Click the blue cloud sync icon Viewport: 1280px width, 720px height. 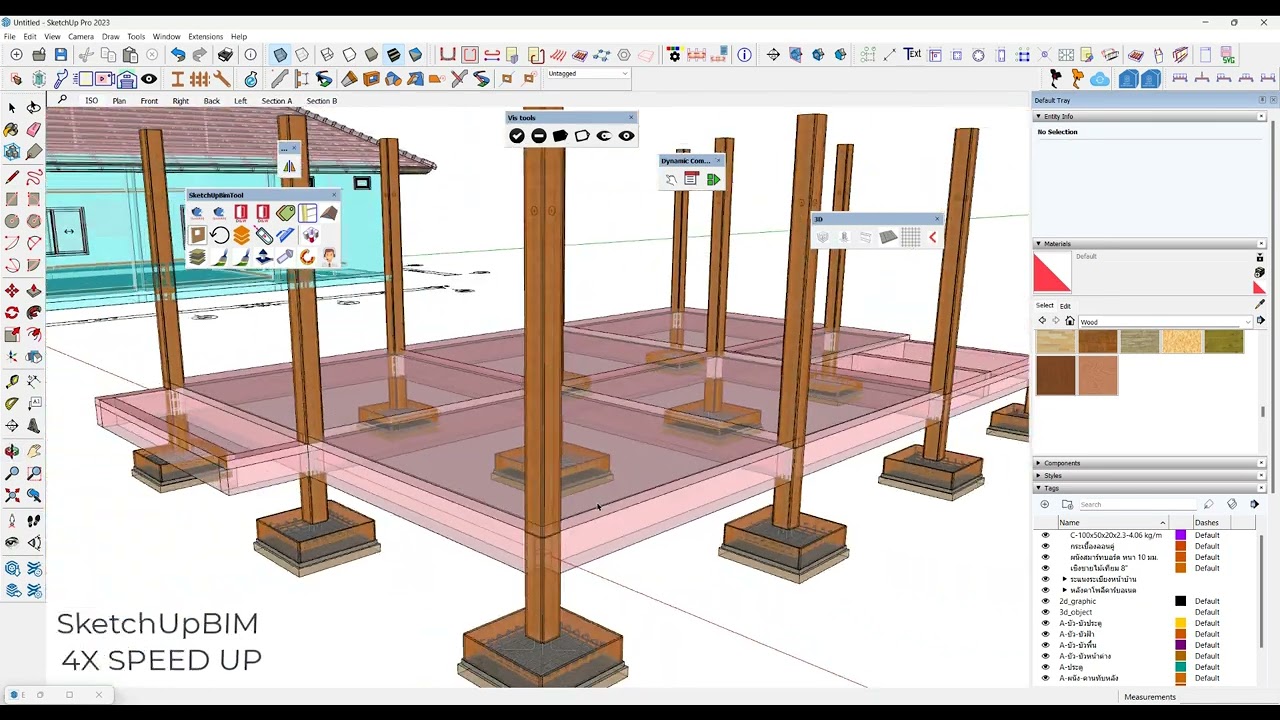(x=1099, y=79)
